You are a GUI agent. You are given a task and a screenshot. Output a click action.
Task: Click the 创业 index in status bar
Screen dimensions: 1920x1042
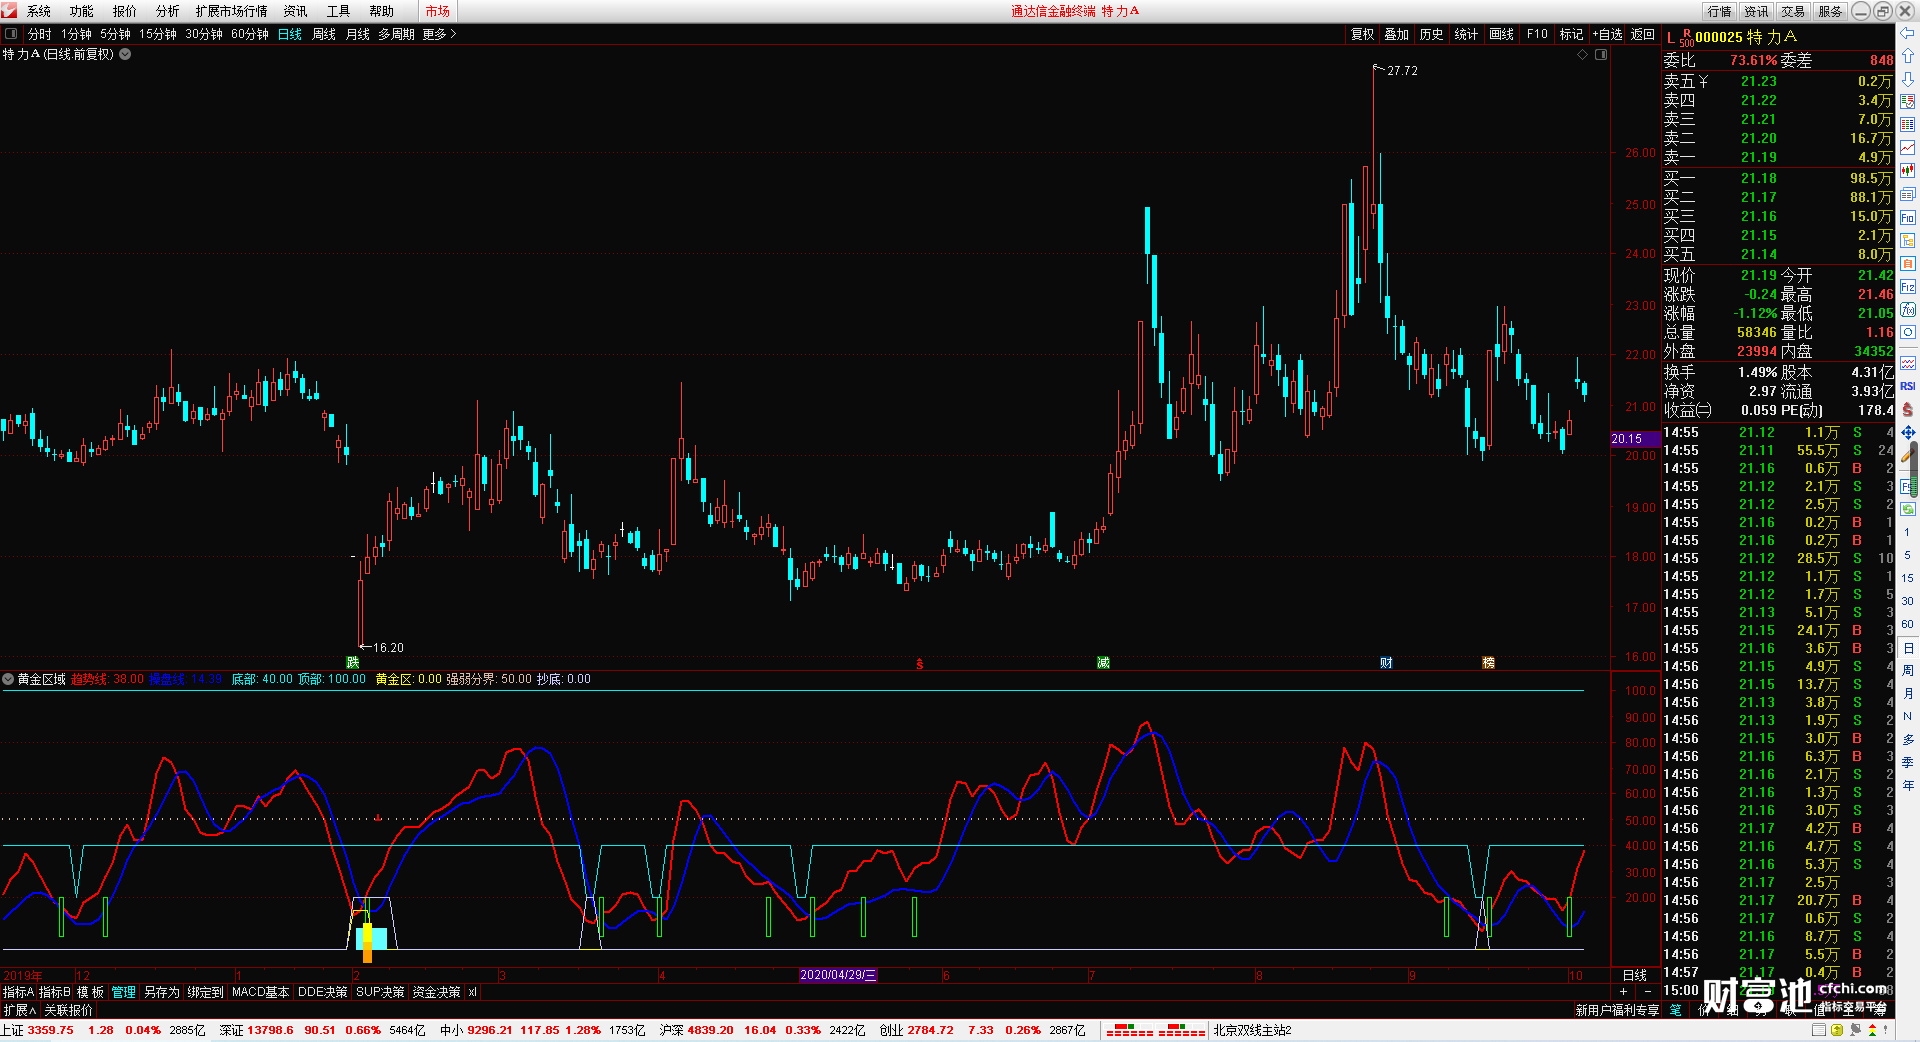(892, 1030)
